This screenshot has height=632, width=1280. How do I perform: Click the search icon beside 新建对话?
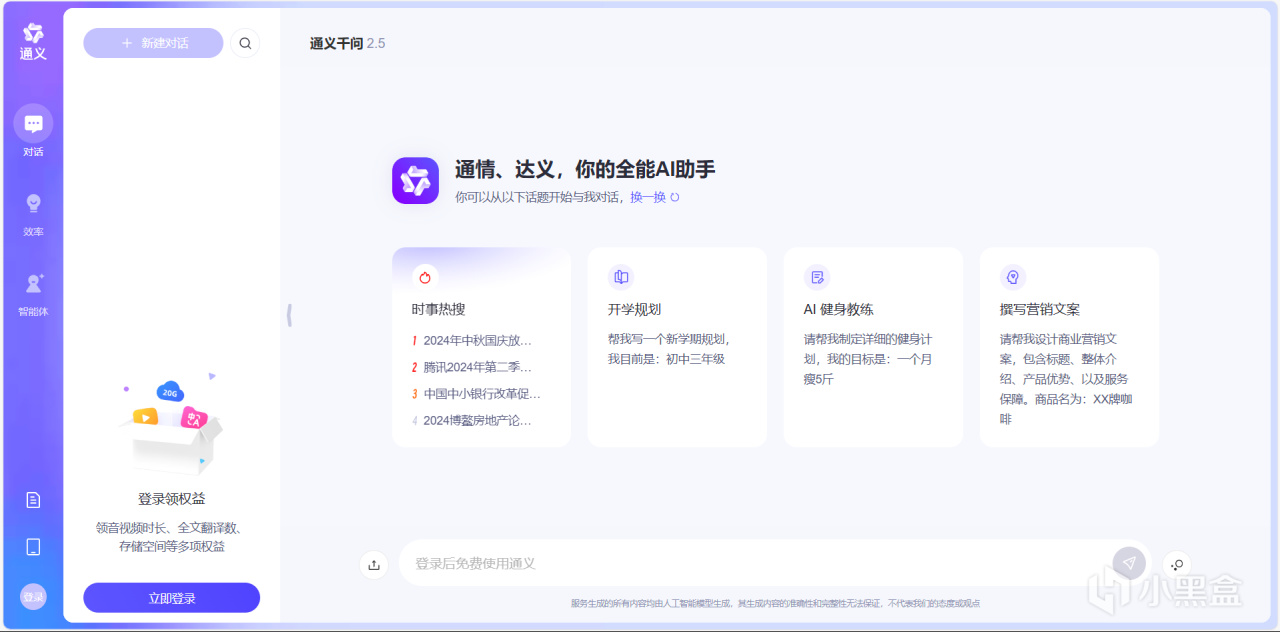coord(245,43)
